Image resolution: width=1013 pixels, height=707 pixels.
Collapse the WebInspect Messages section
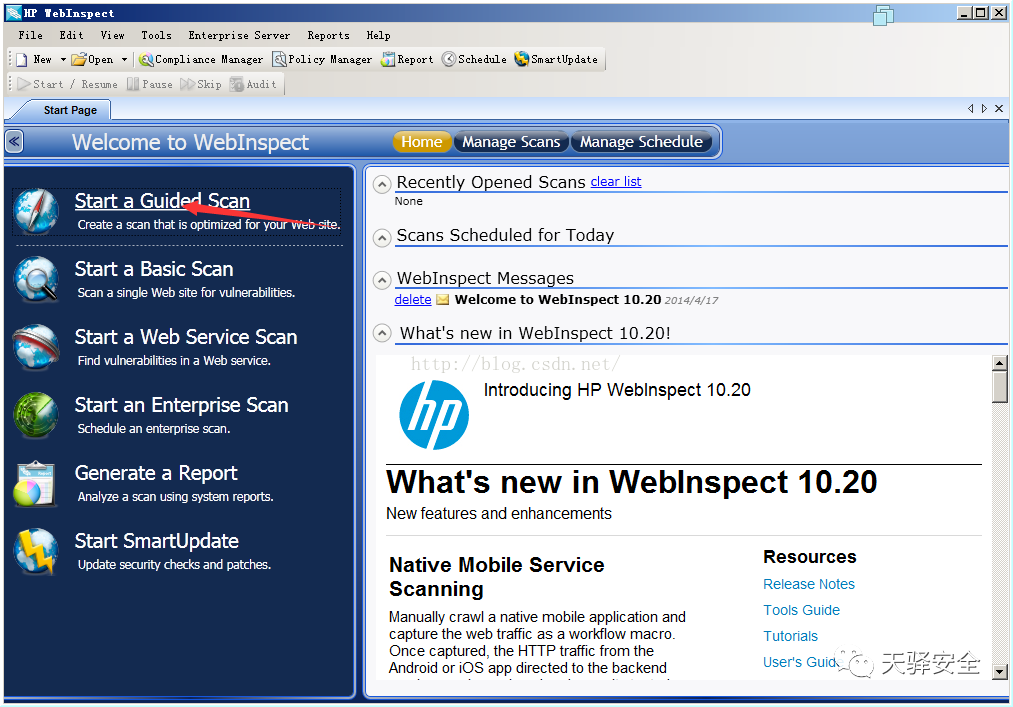[382, 280]
